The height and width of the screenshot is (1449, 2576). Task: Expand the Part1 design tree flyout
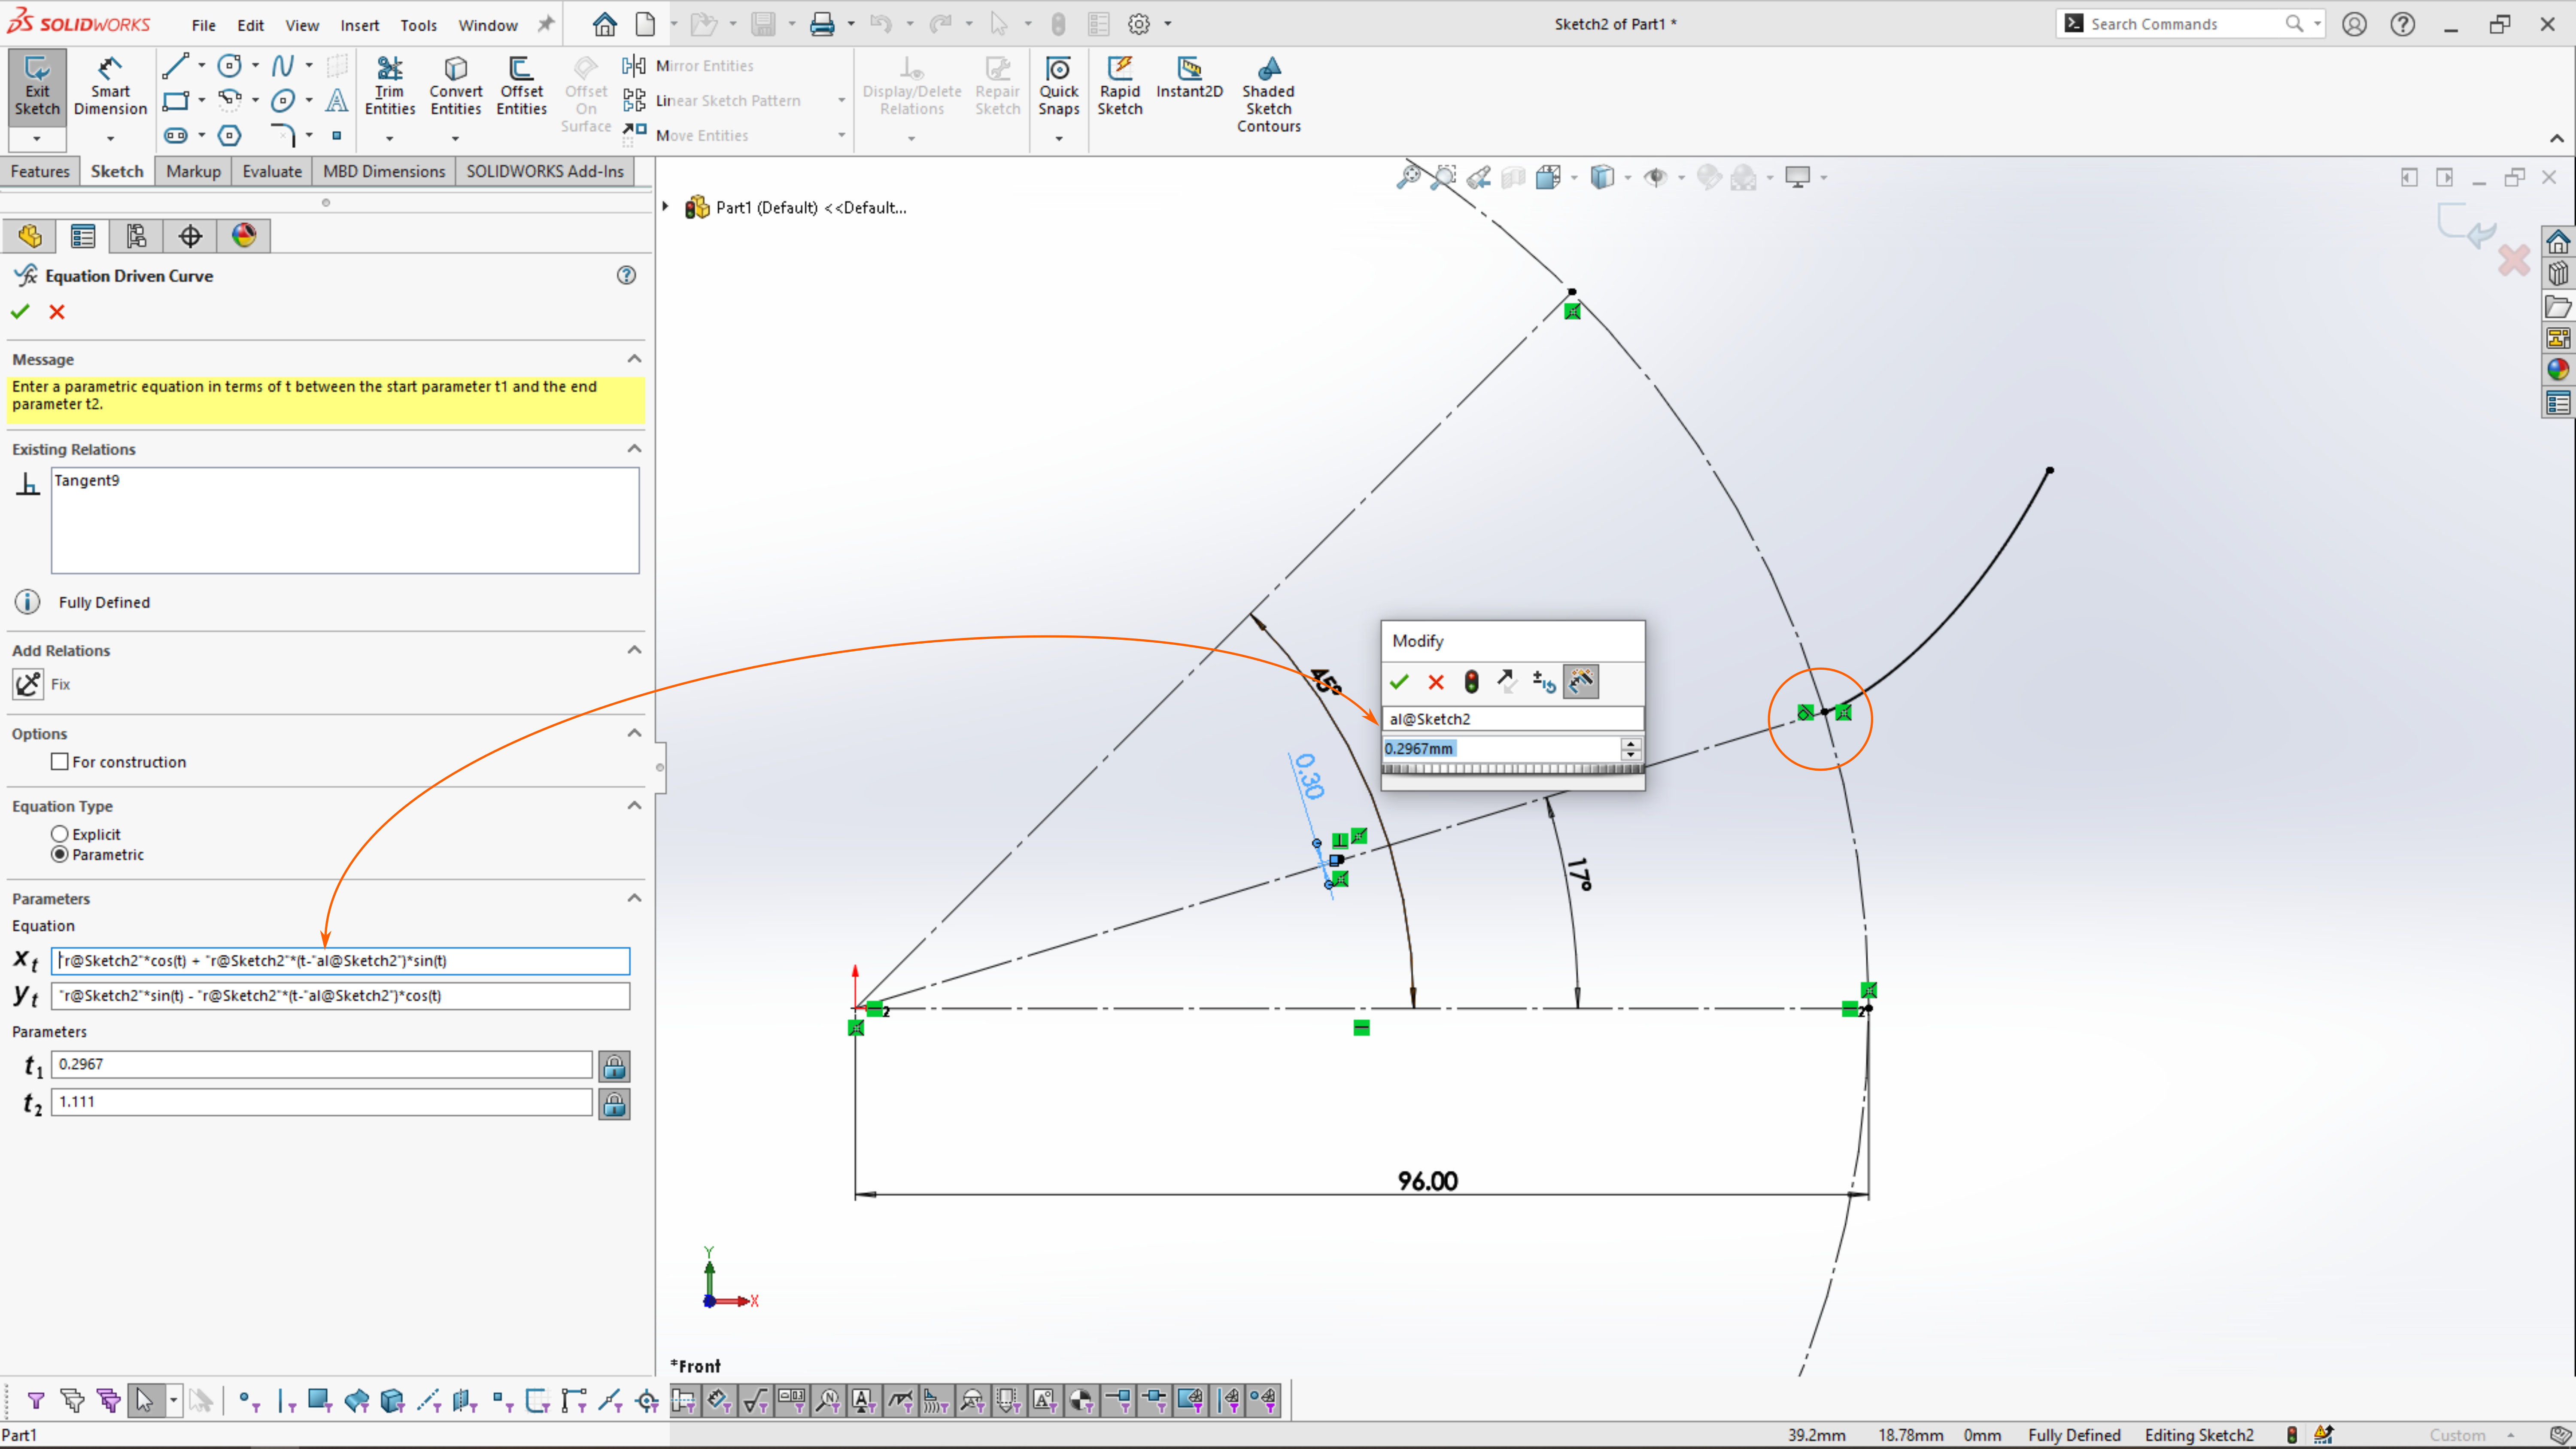pyautogui.click(x=665, y=207)
